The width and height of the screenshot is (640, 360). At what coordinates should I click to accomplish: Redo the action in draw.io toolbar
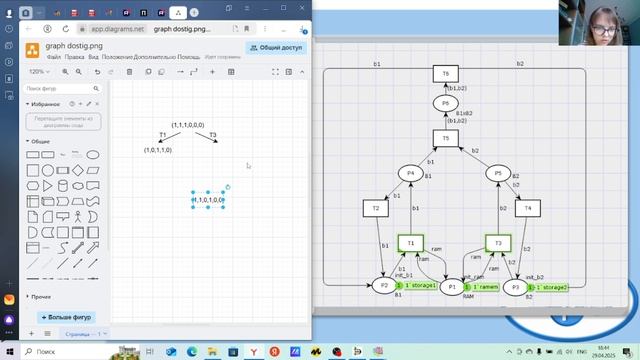pos(111,72)
